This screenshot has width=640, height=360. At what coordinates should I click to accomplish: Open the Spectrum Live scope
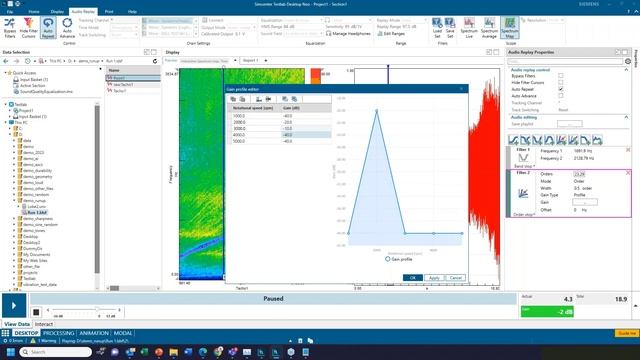[x=469, y=28]
